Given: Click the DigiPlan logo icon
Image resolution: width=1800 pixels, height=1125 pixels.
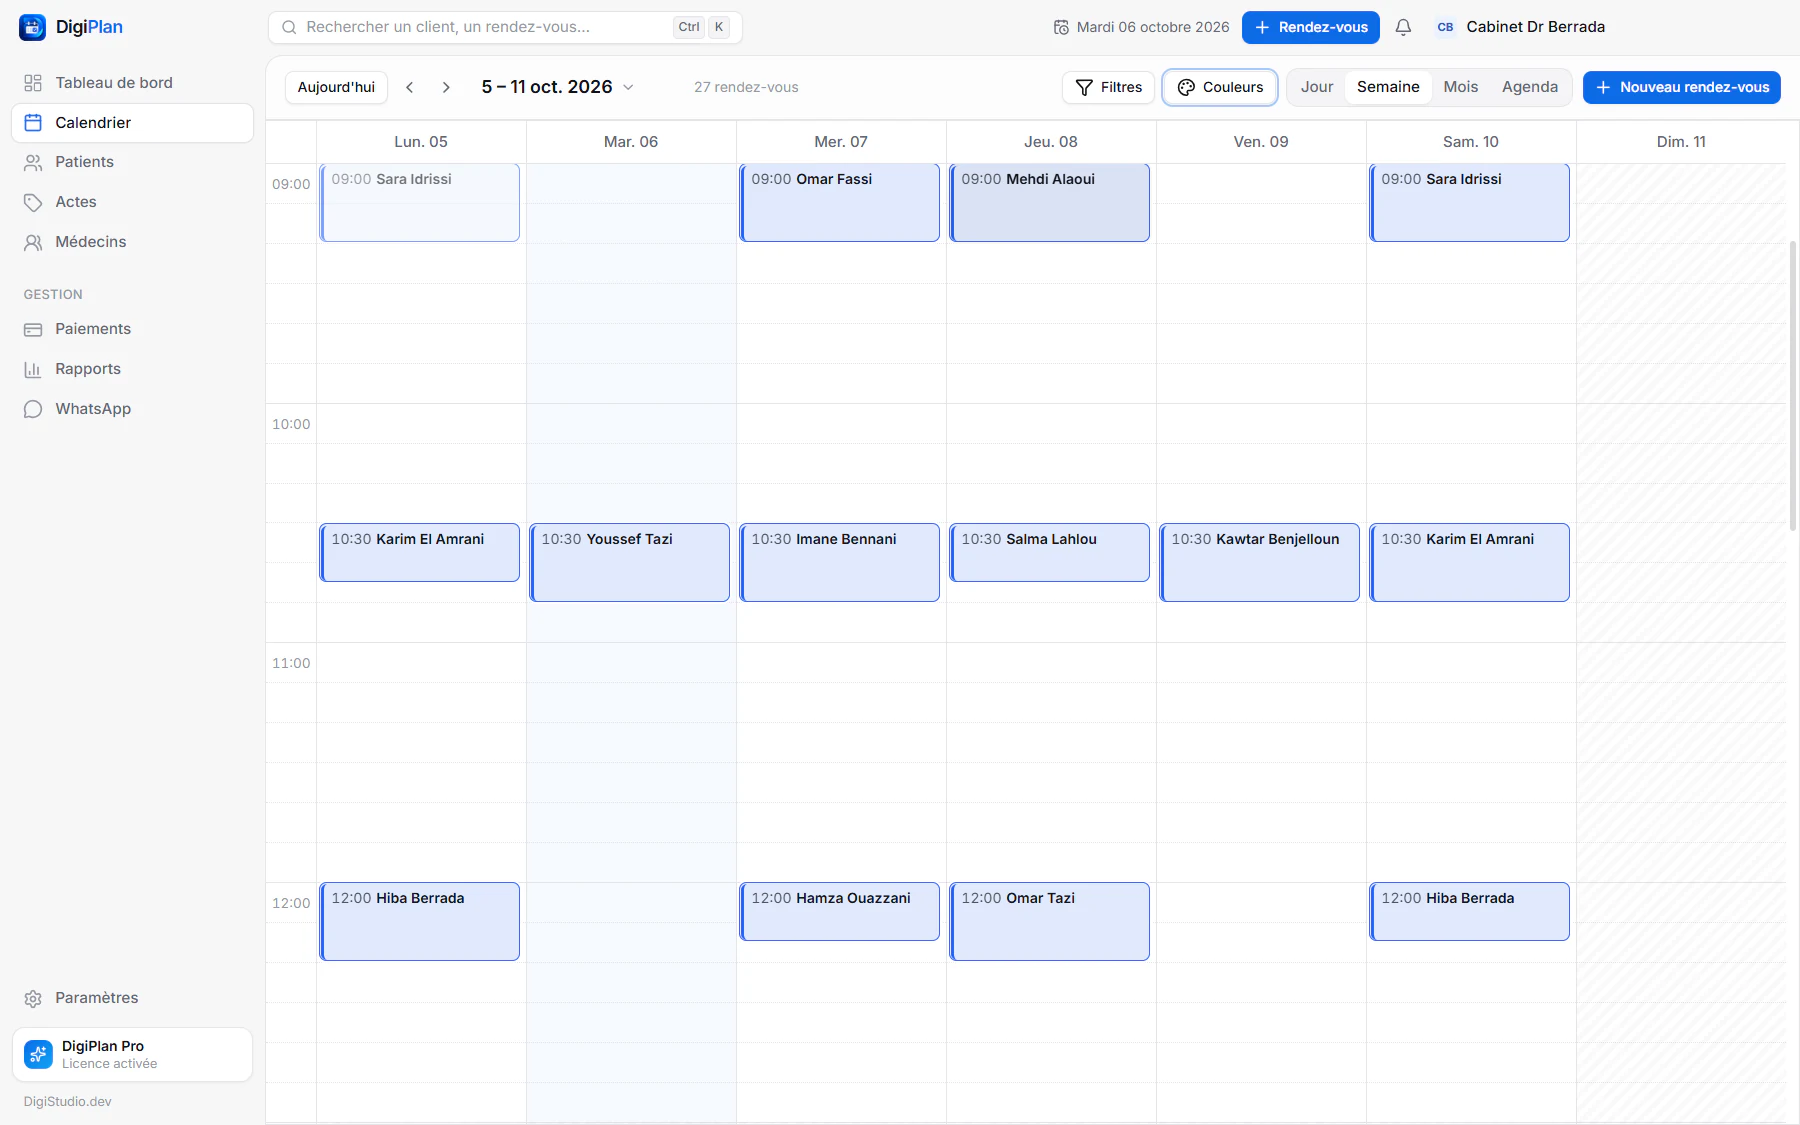Looking at the screenshot, I should (x=32, y=27).
